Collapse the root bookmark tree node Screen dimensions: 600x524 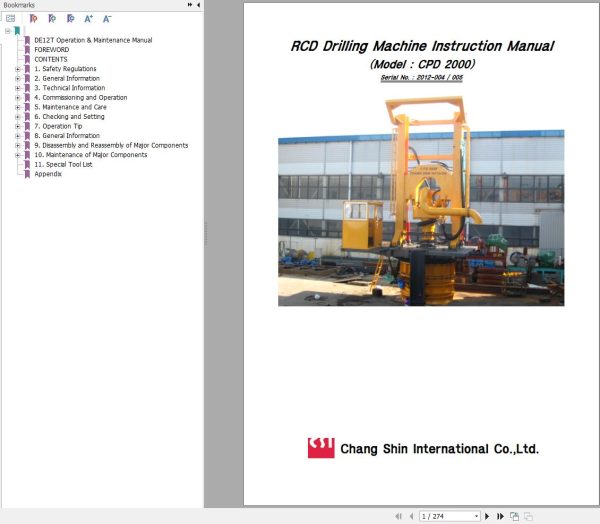(x=8, y=31)
